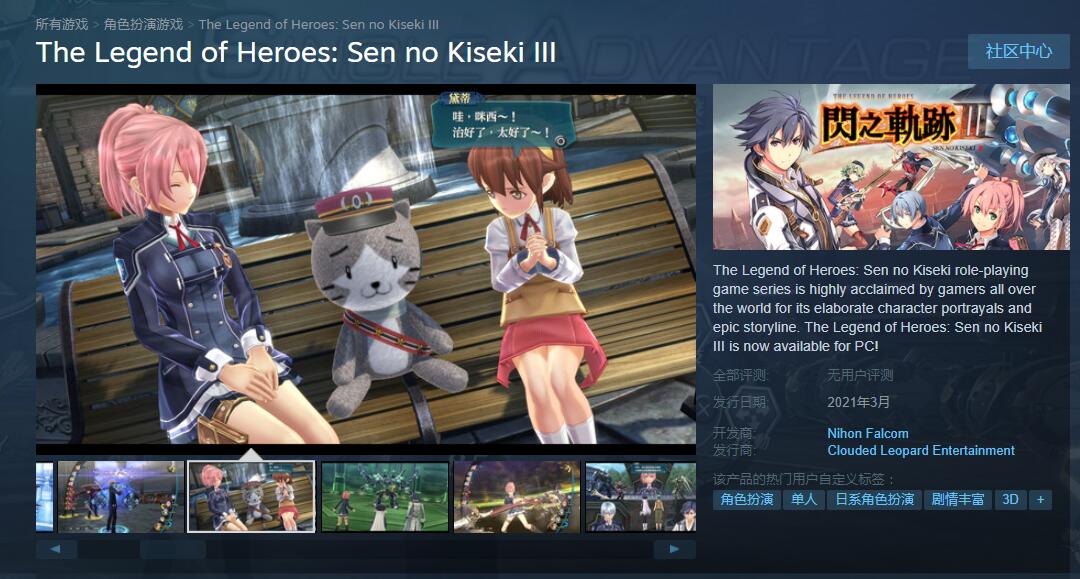Open the Clouded Leopard Entertainment publisher link
Screen dimensions: 1080x579
pyautogui.click(x=921, y=450)
